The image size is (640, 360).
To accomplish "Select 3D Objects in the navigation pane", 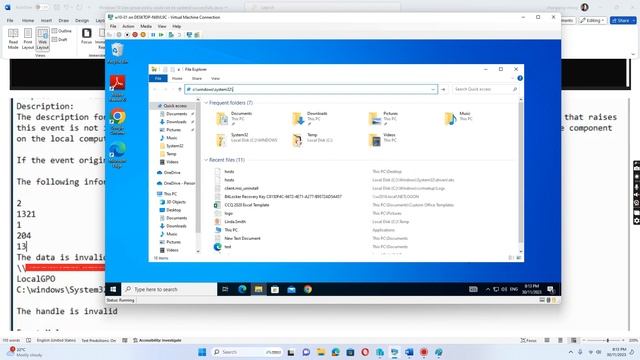I will pos(176,202).
